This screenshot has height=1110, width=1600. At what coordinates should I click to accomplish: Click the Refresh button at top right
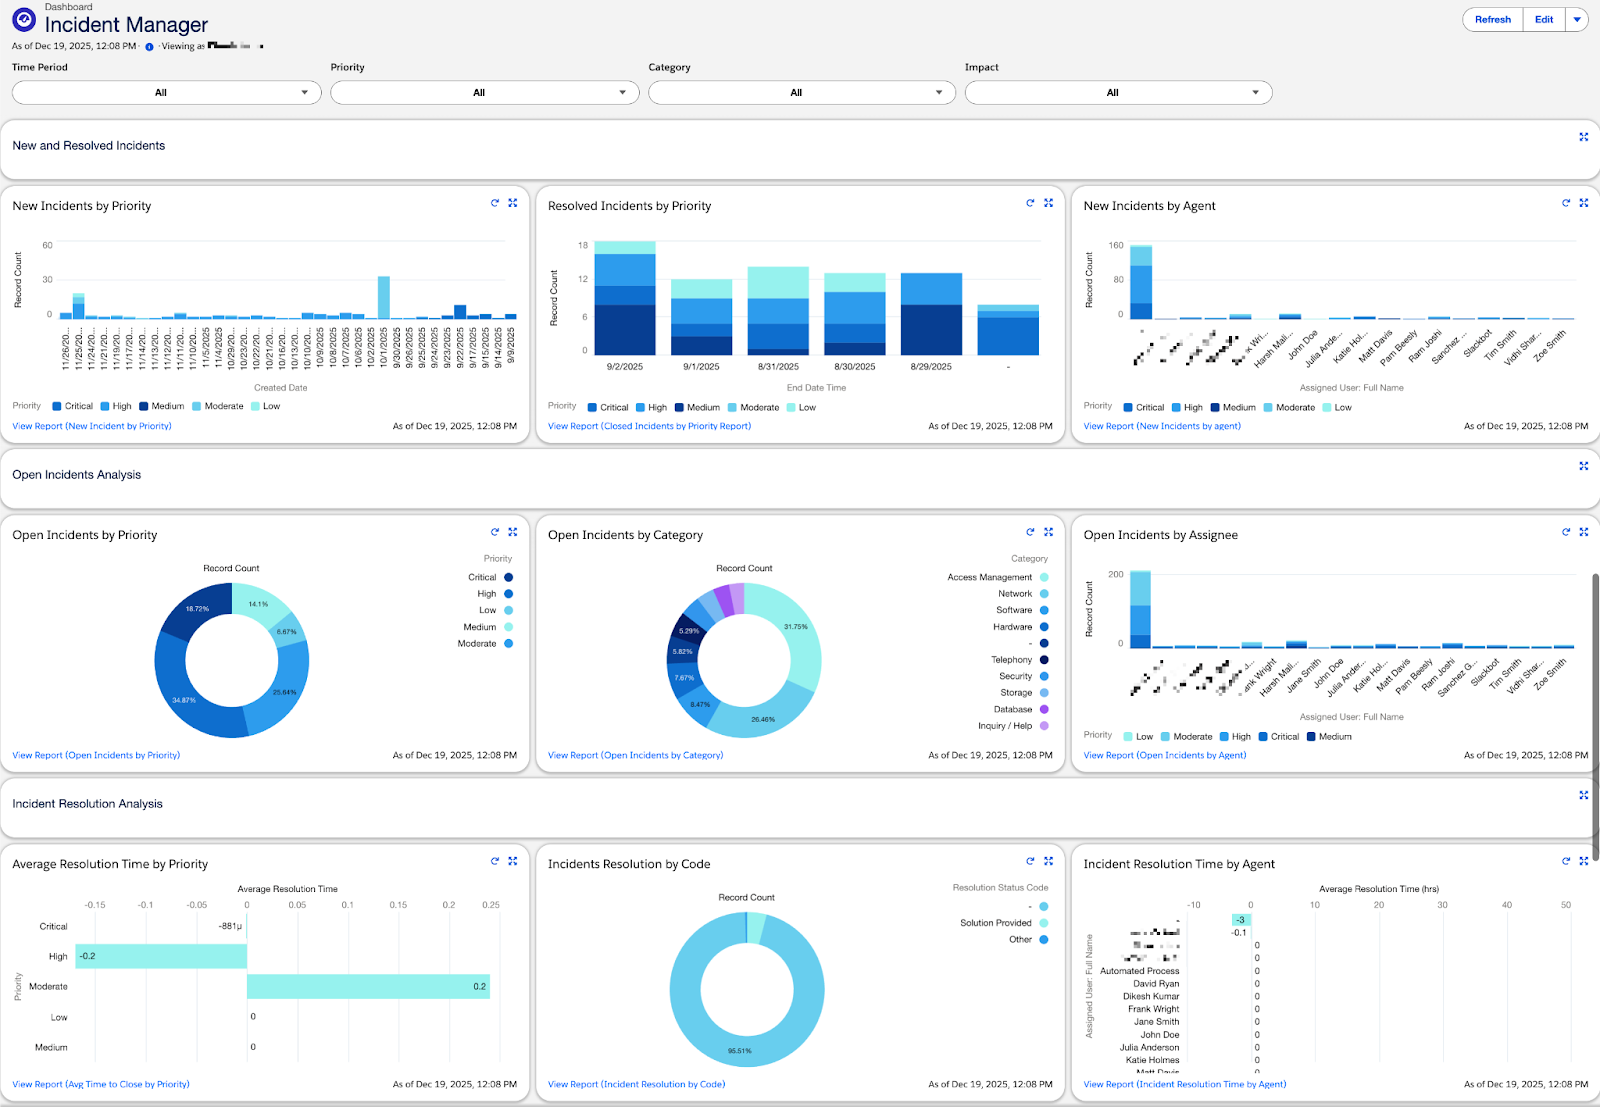click(x=1491, y=19)
